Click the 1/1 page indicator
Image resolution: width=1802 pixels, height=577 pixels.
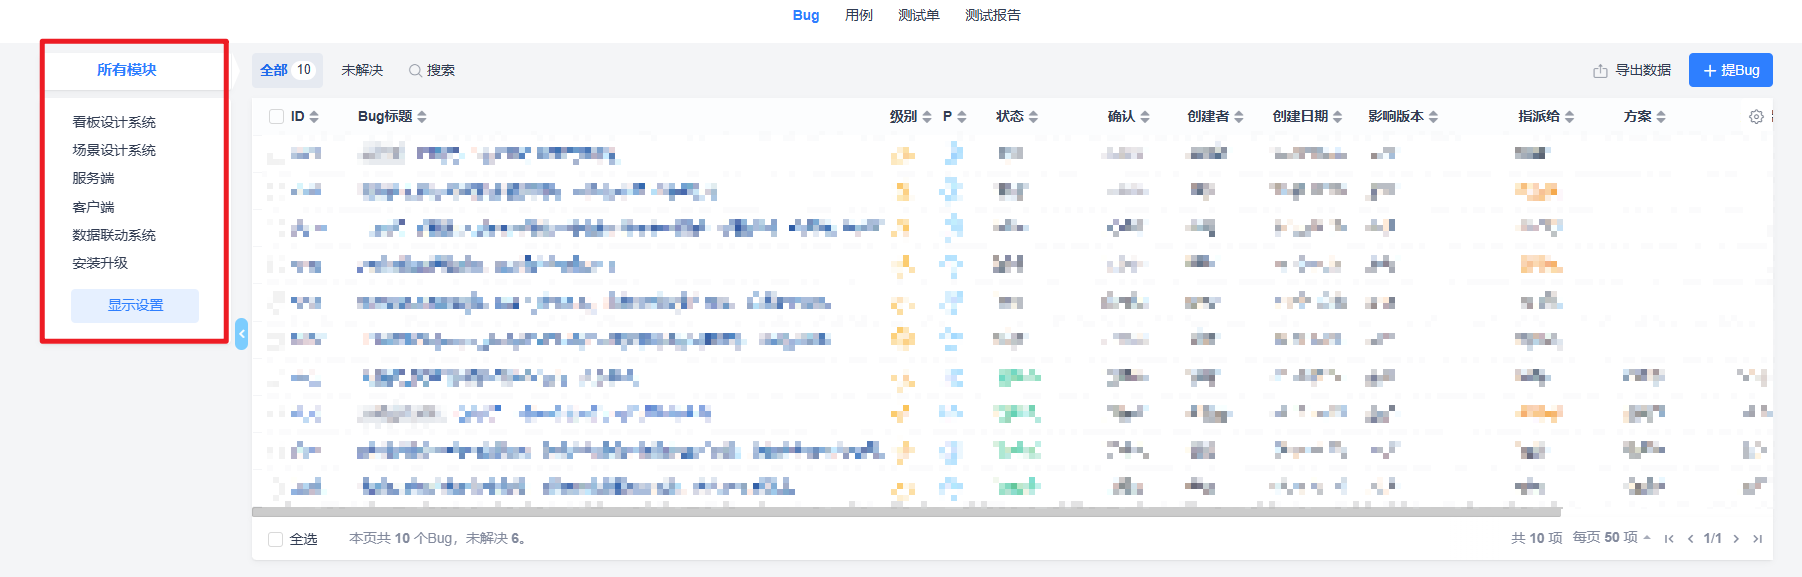(1713, 538)
